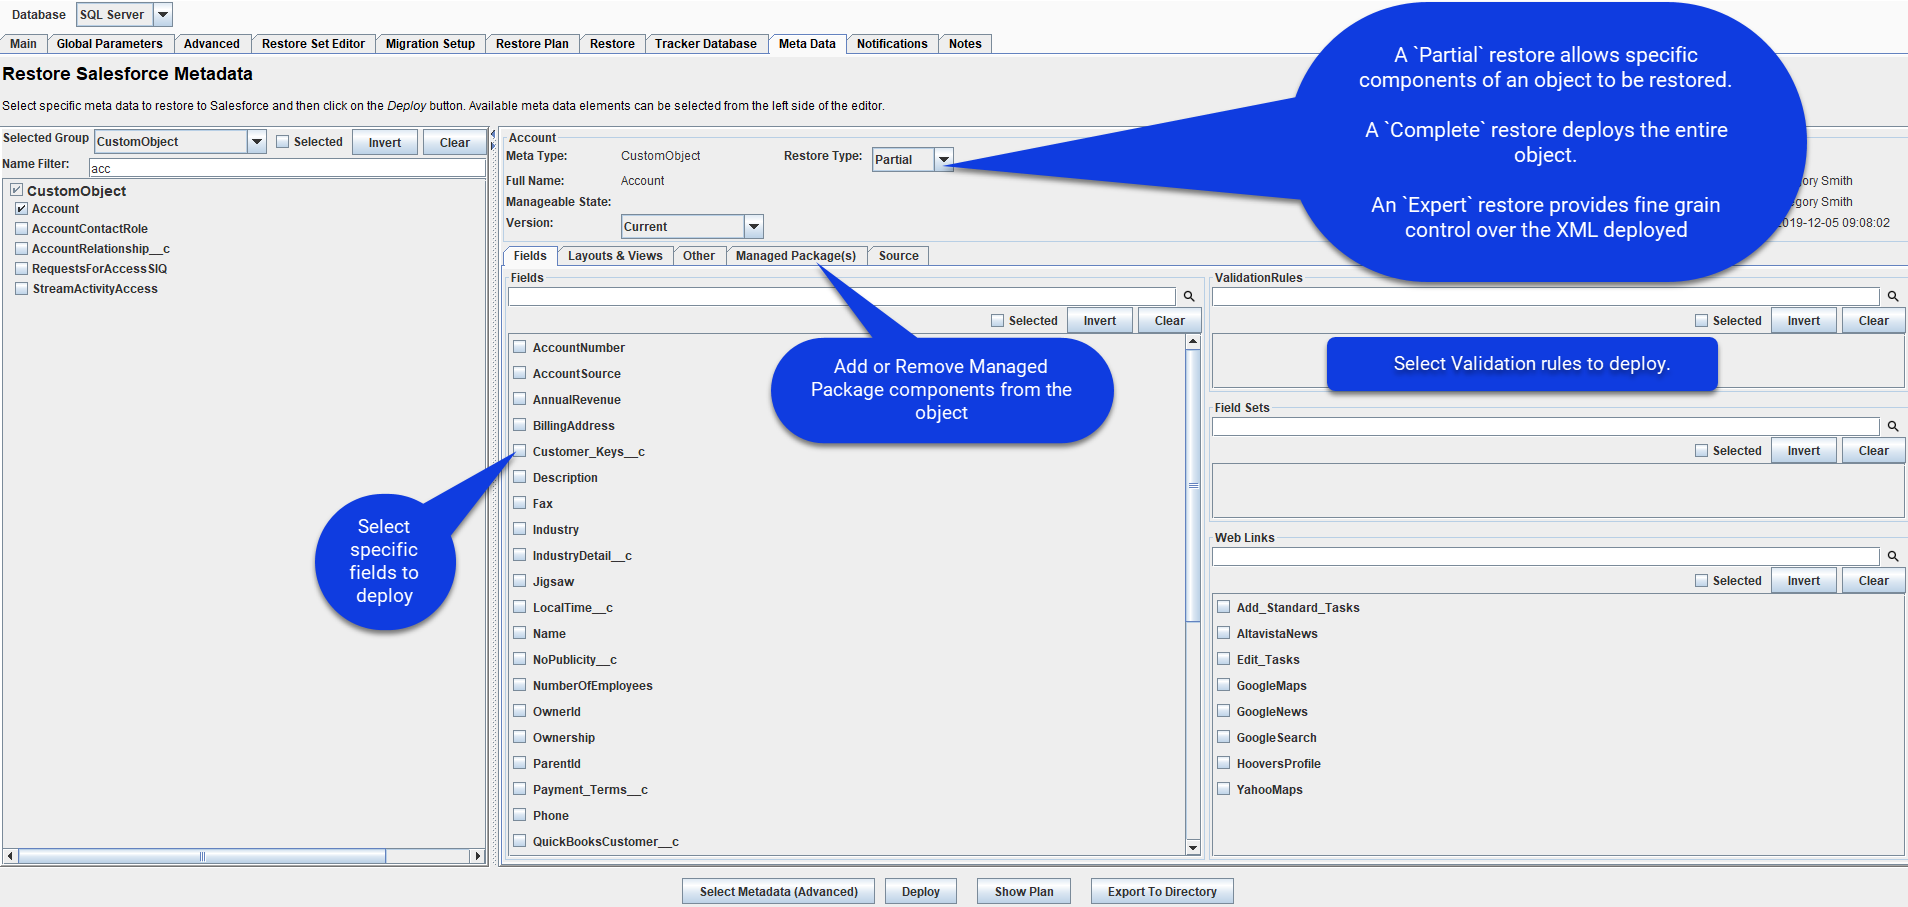The height and width of the screenshot is (907, 1908).
Task: Click Clear next to Selected Group
Action: [455, 142]
